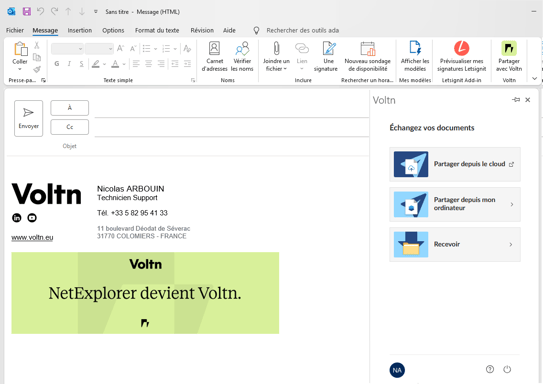Expand the bullet list style arrow
The image size is (543, 384).
pyautogui.click(x=155, y=49)
